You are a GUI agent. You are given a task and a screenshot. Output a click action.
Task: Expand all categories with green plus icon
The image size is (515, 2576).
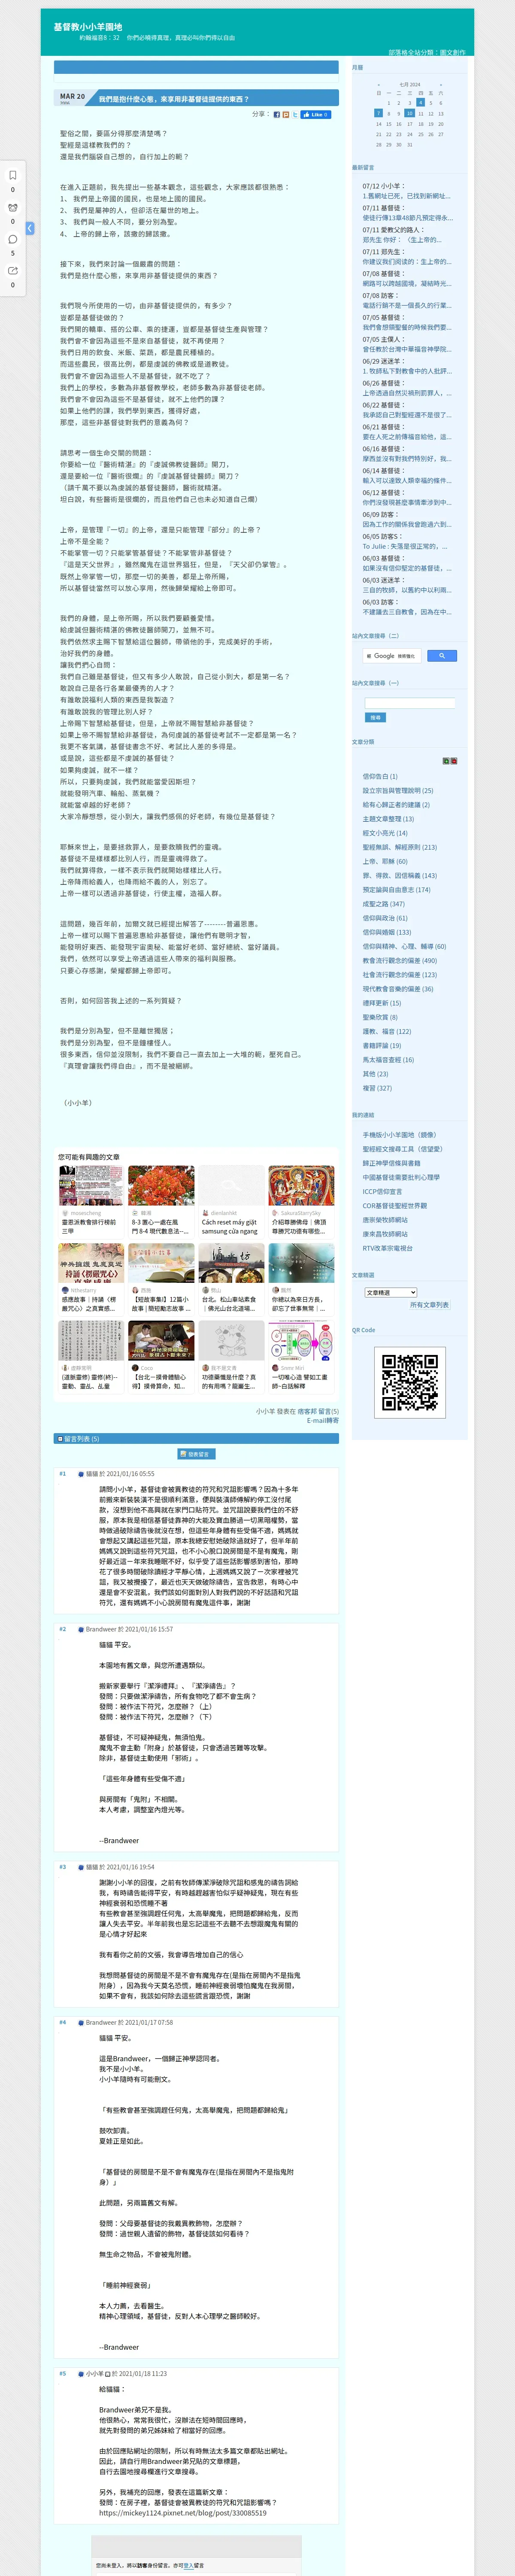446,761
